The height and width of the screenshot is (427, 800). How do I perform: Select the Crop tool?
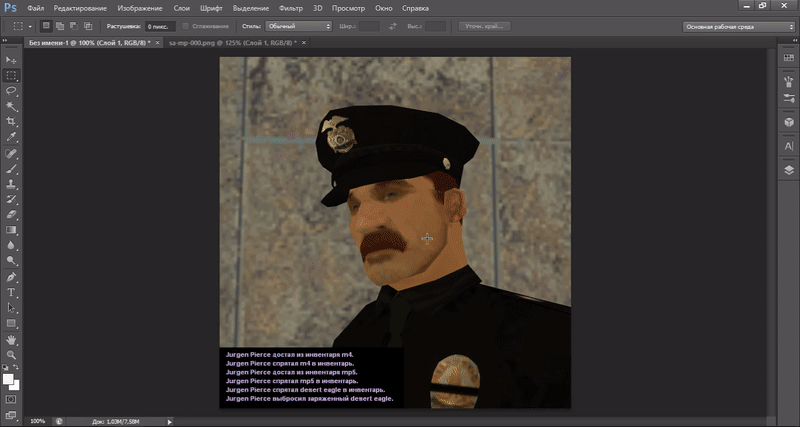click(11, 121)
